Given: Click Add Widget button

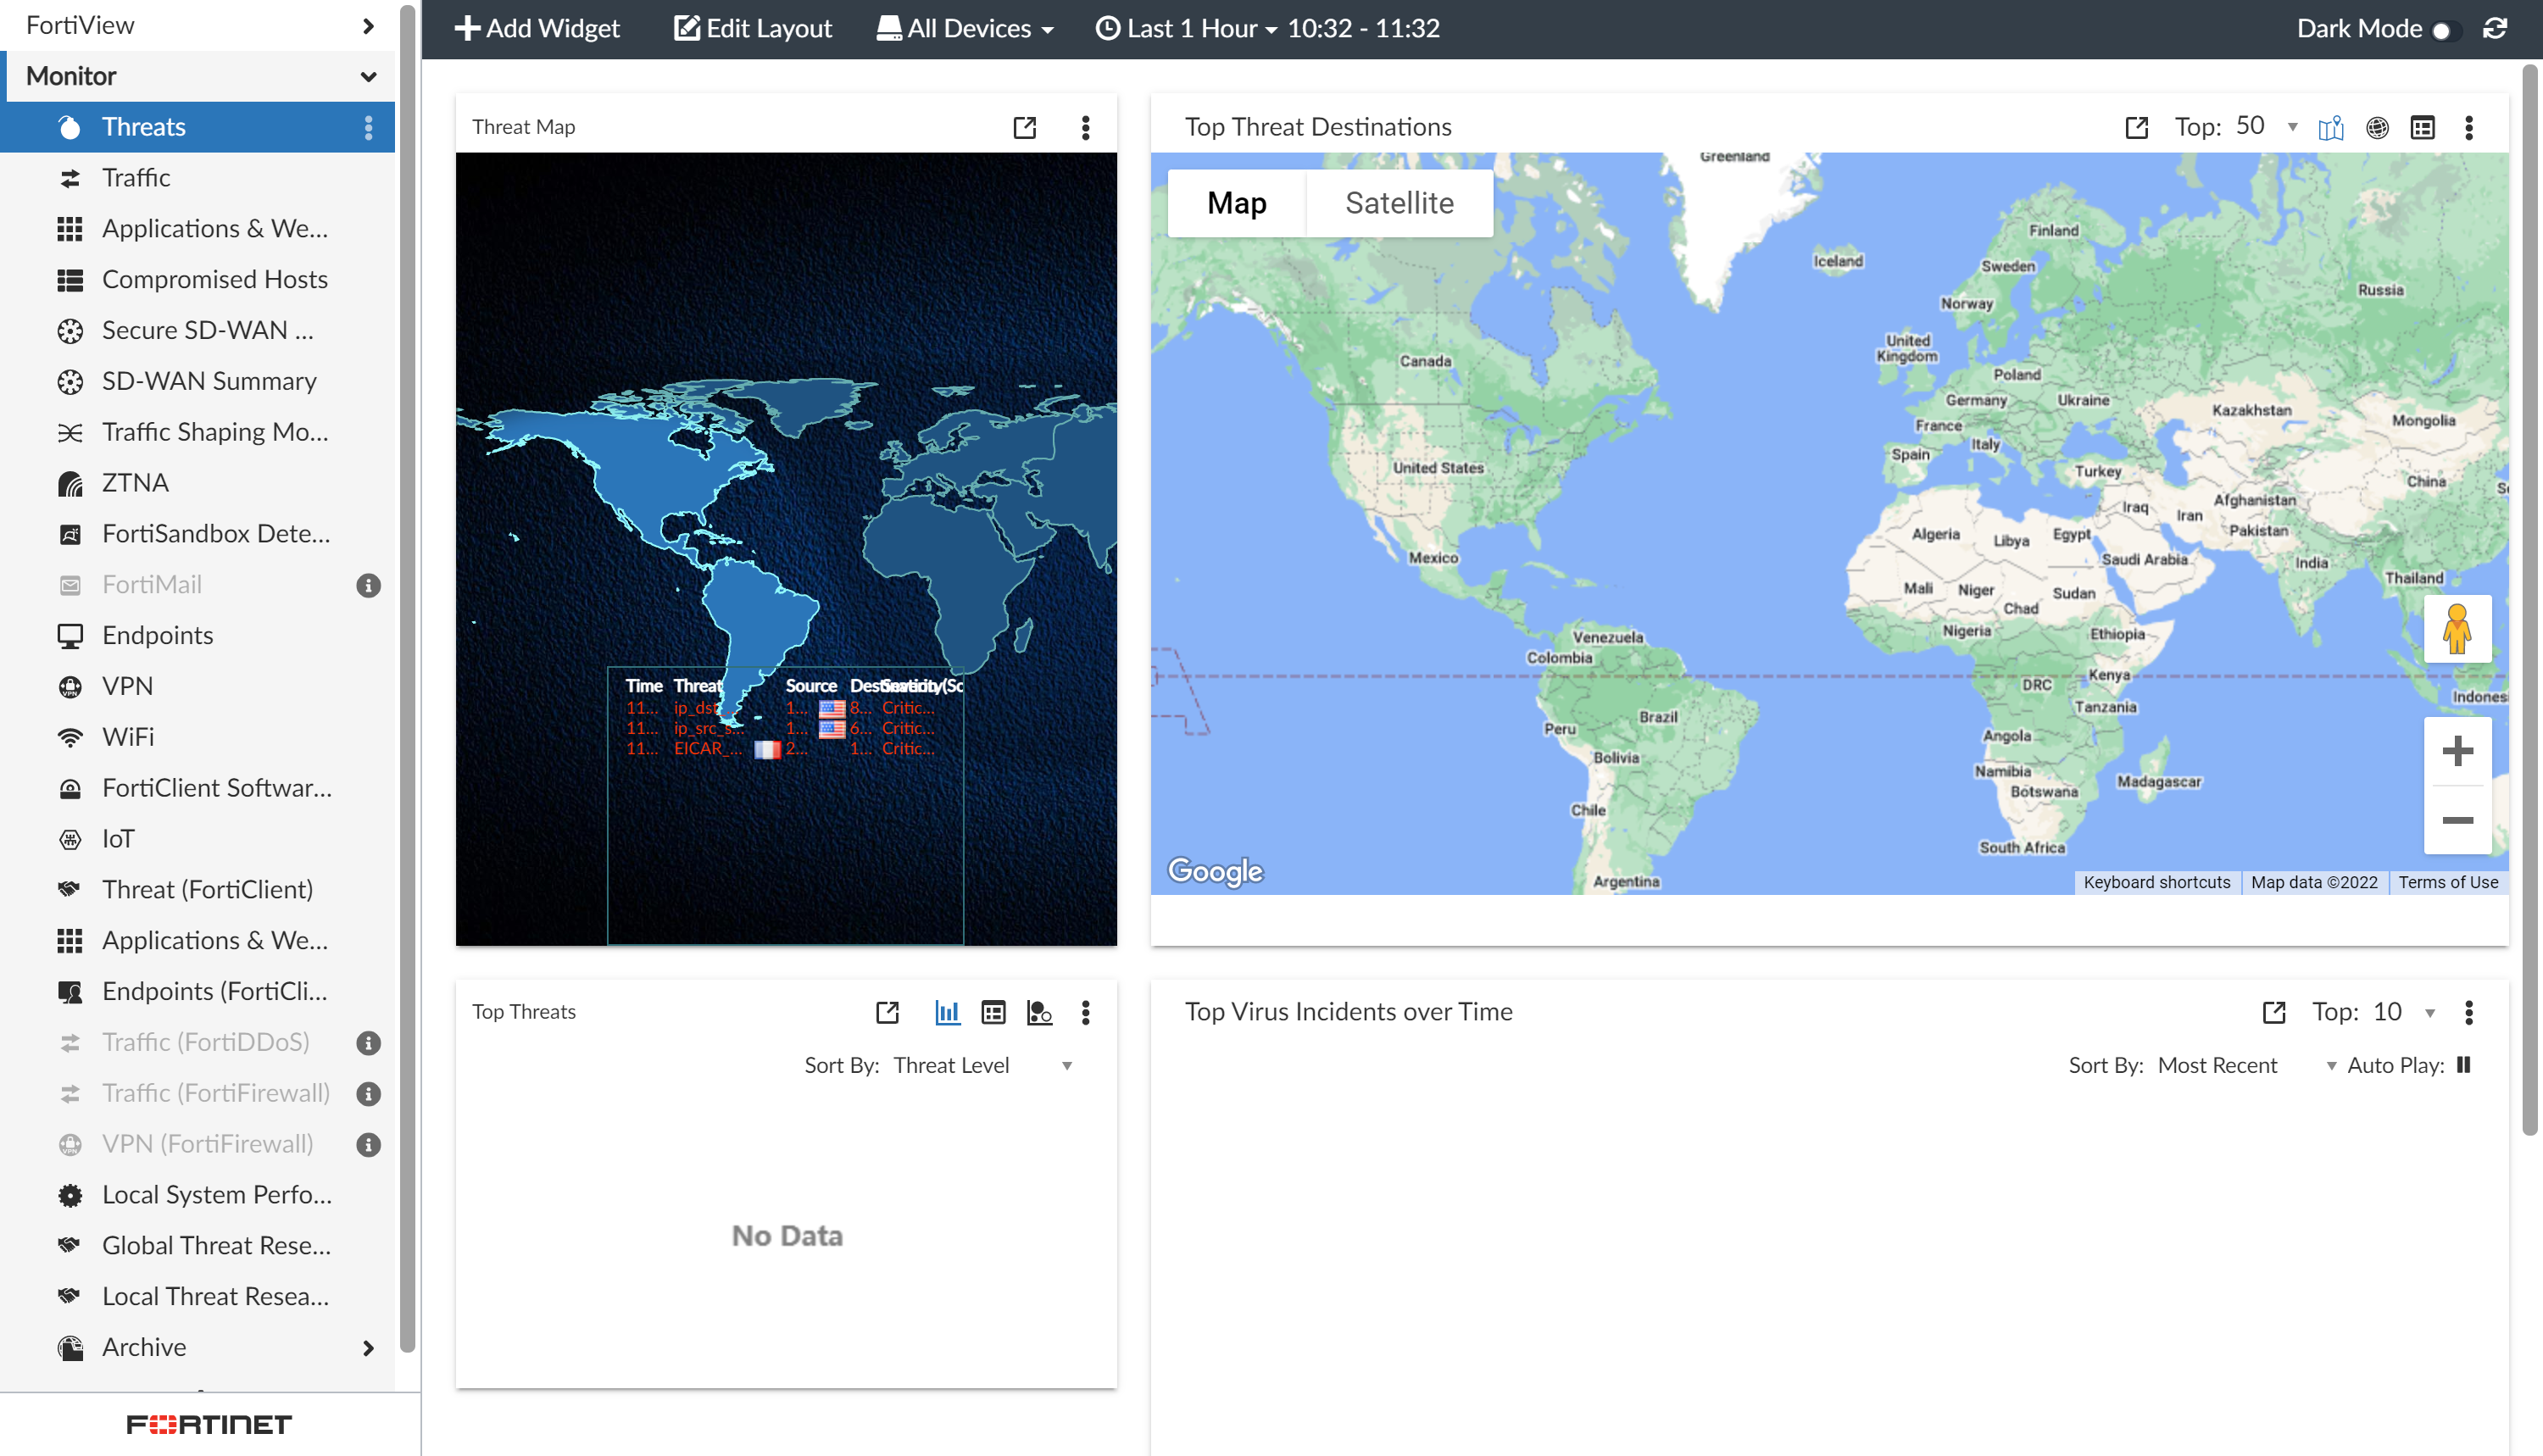Looking at the screenshot, I should click(x=538, y=28).
